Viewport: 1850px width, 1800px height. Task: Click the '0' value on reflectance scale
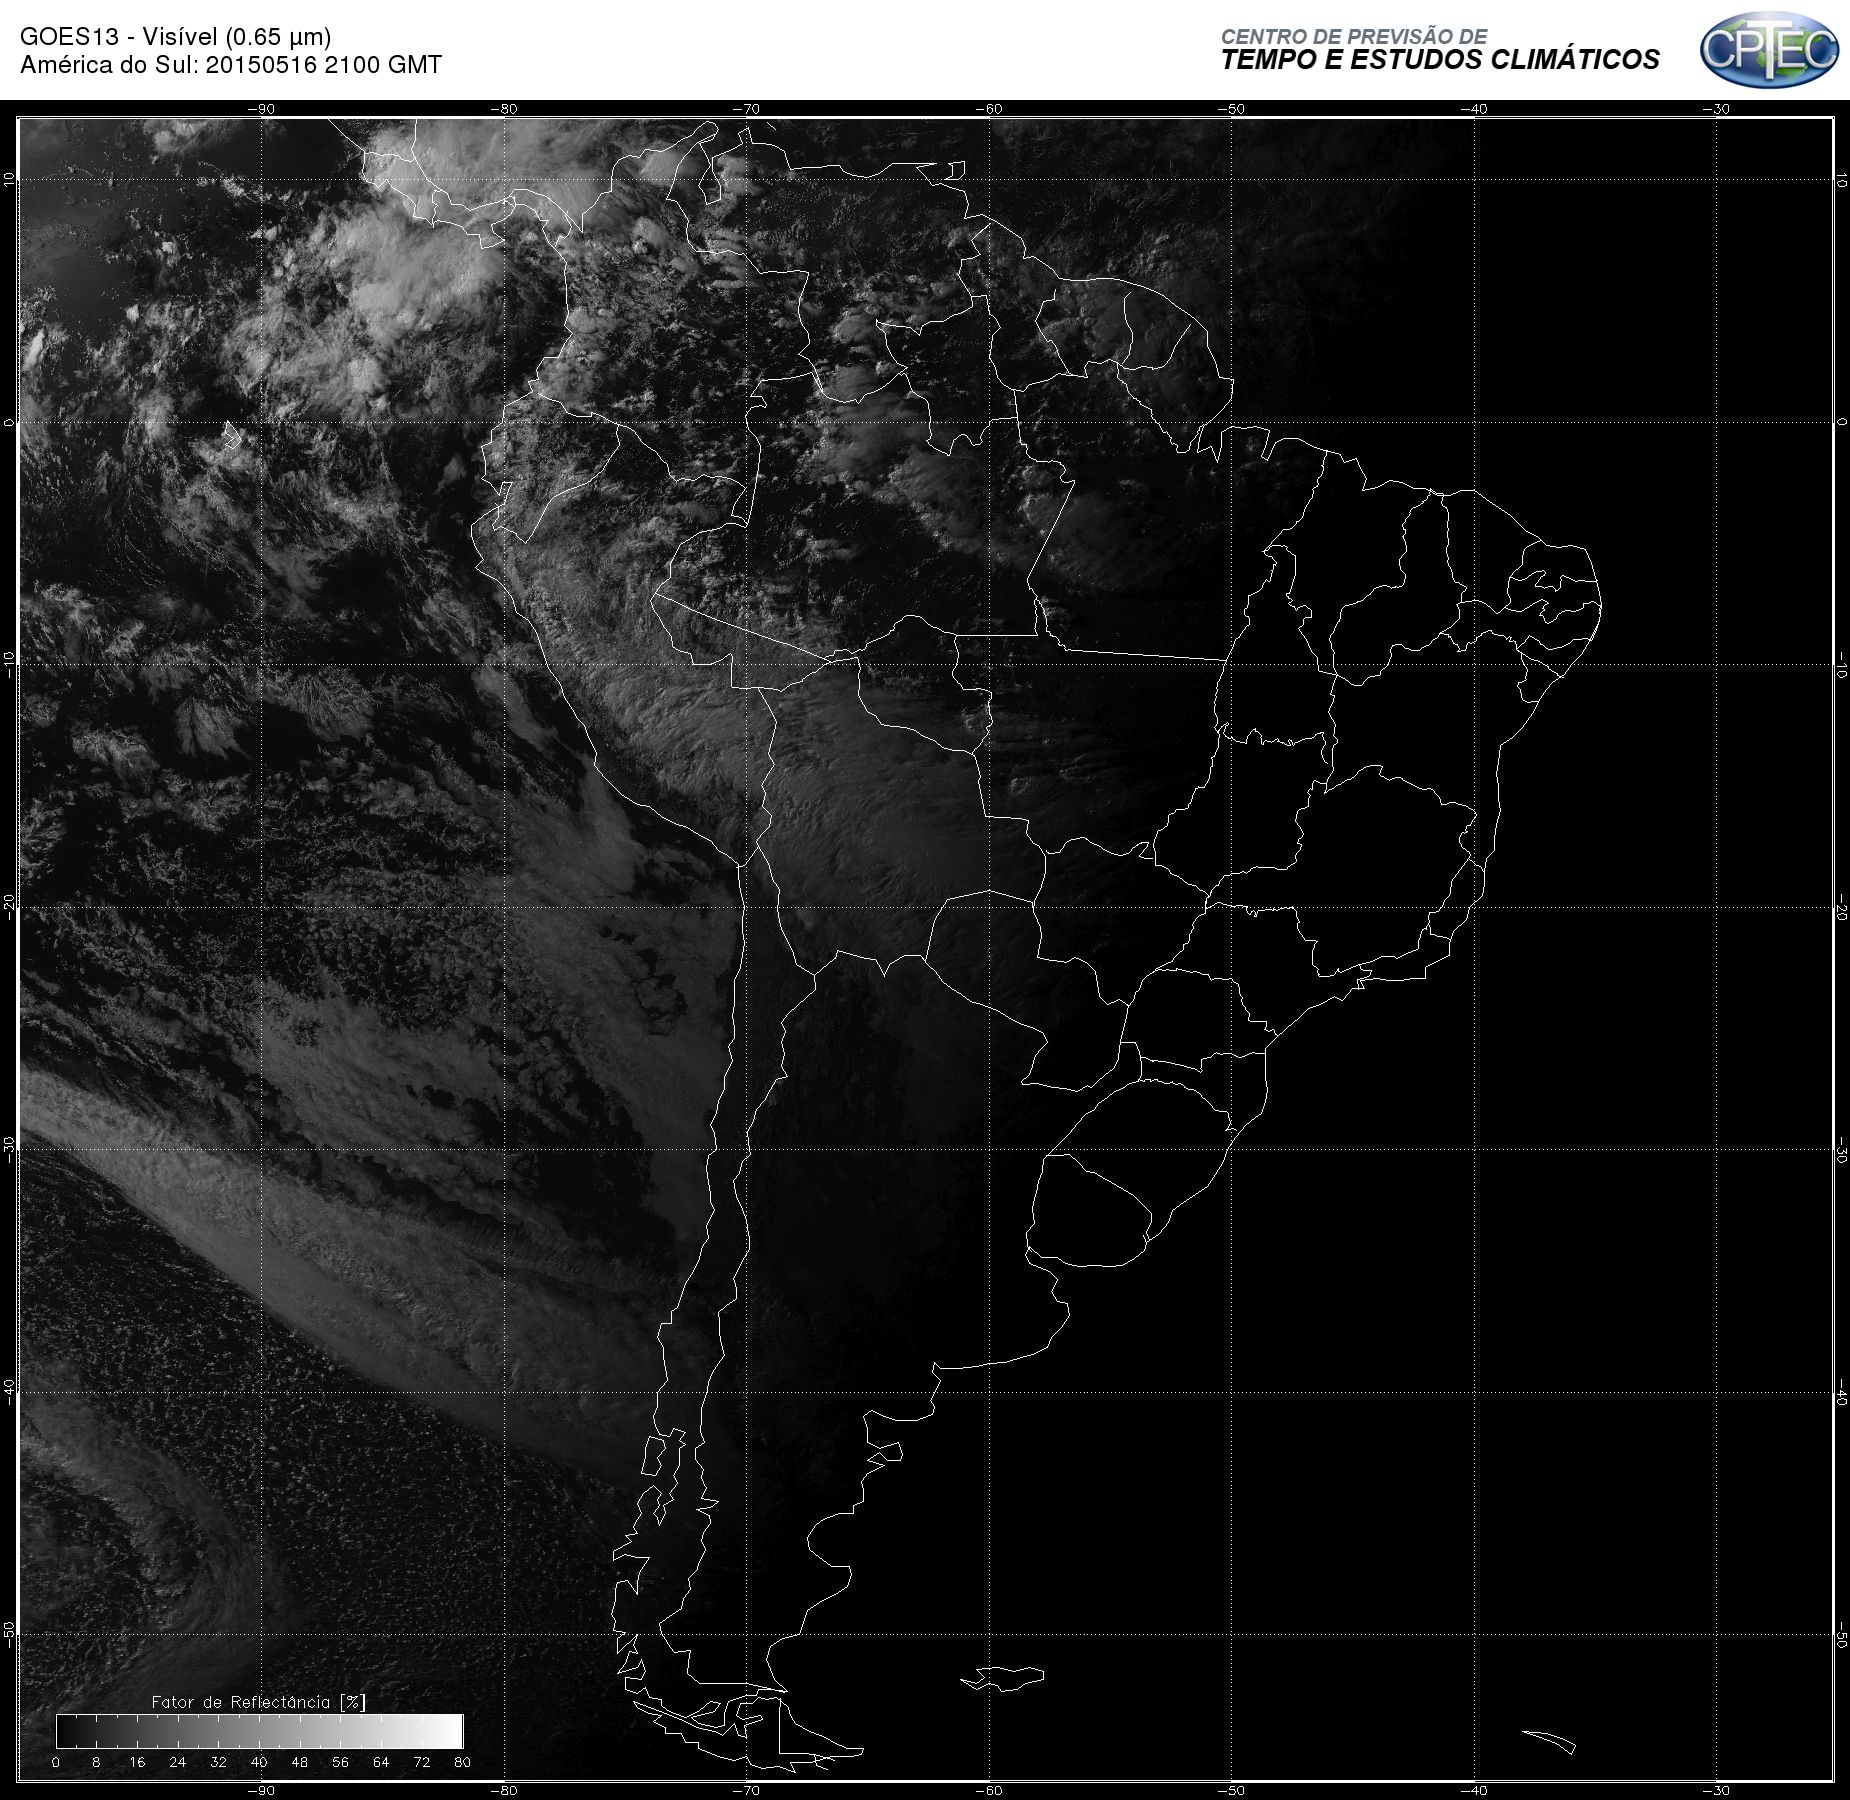[56, 1762]
